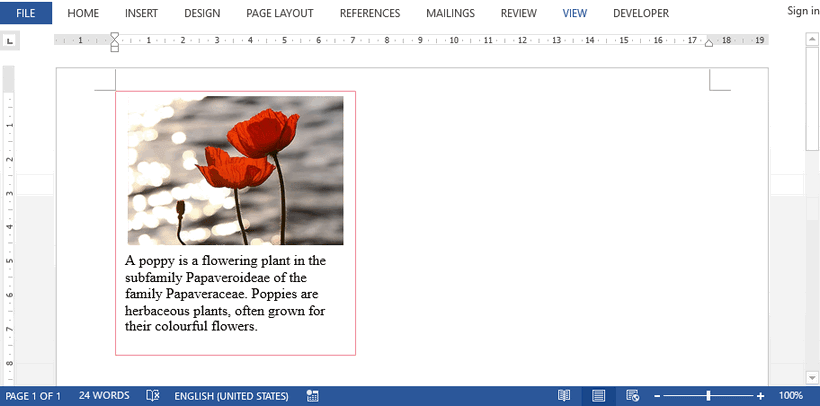The width and height of the screenshot is (820, 406).
Task: Open word count from 24 WORDS
Action: pyautogui.click(x=104, y=396)
